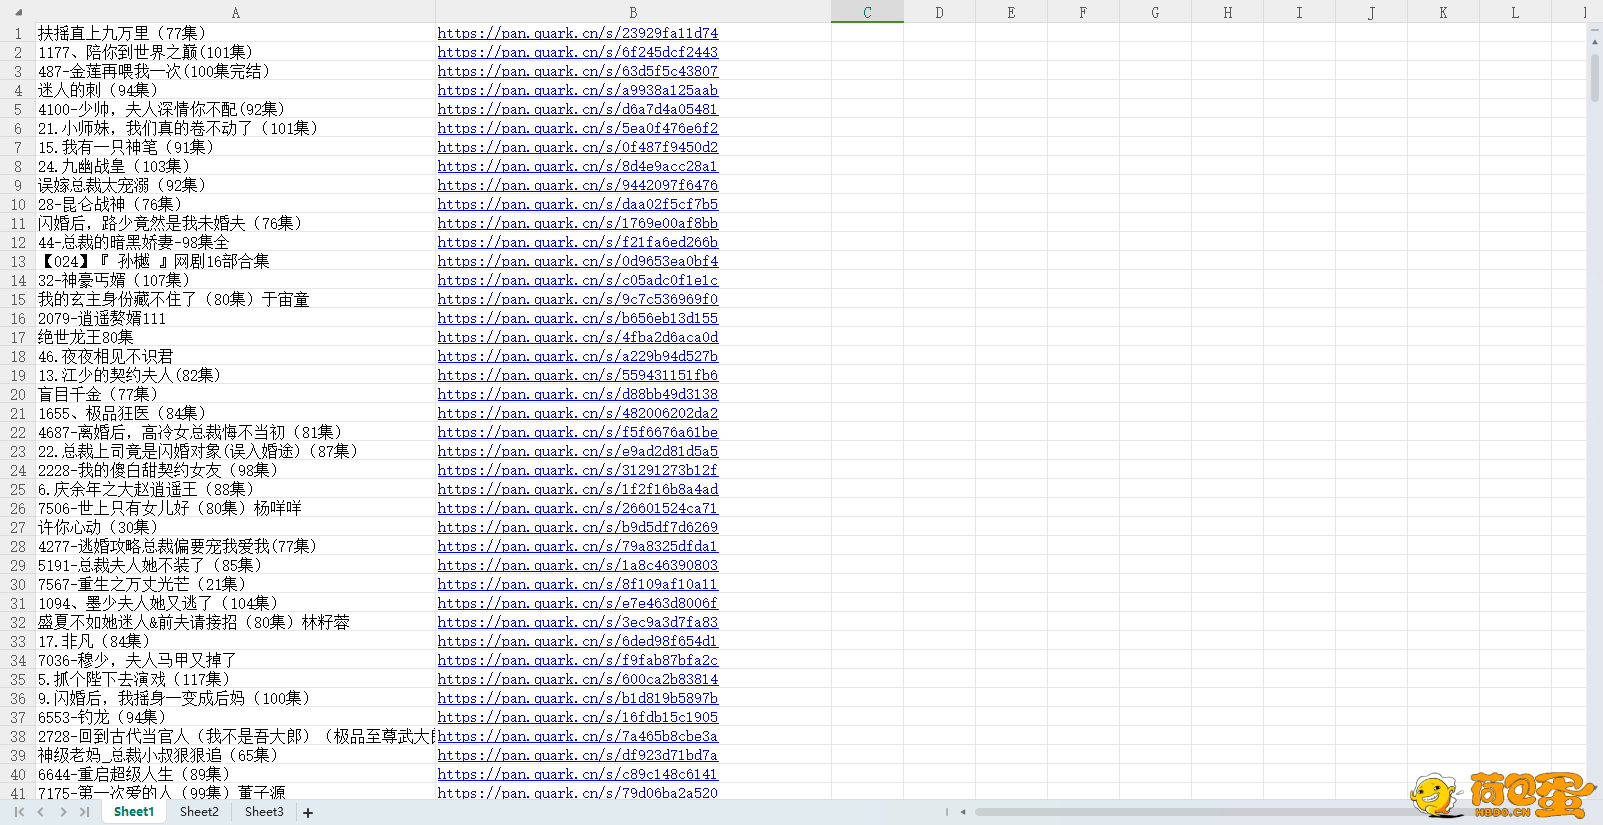Screen dimensions: 1603x825
Task: Open link ending 600ca2b83814
Action: coord(578,679)
